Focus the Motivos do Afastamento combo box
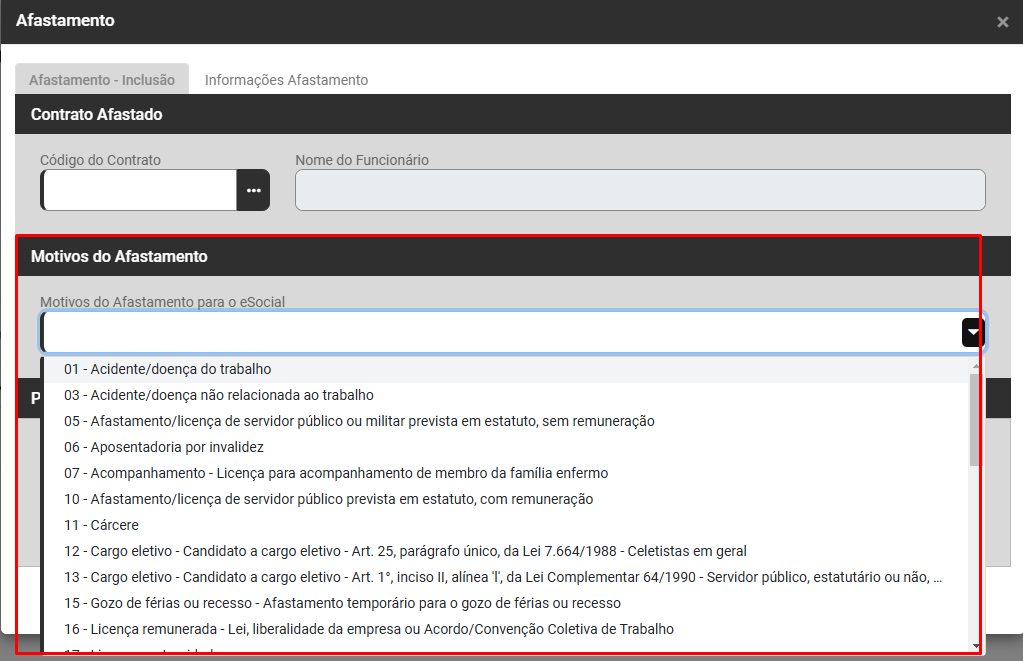This screenshot has width=1023, height=661. coord(500,333)
